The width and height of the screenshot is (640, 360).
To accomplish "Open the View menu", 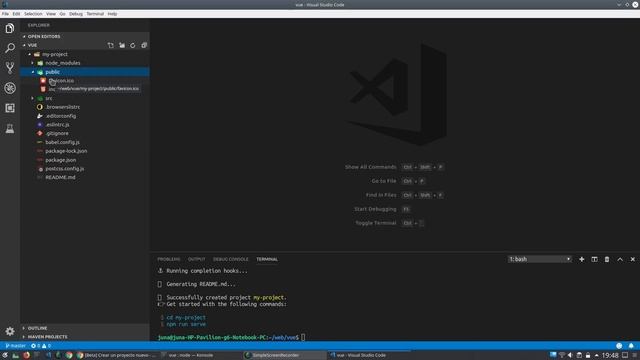I will (x=51, y=14).
